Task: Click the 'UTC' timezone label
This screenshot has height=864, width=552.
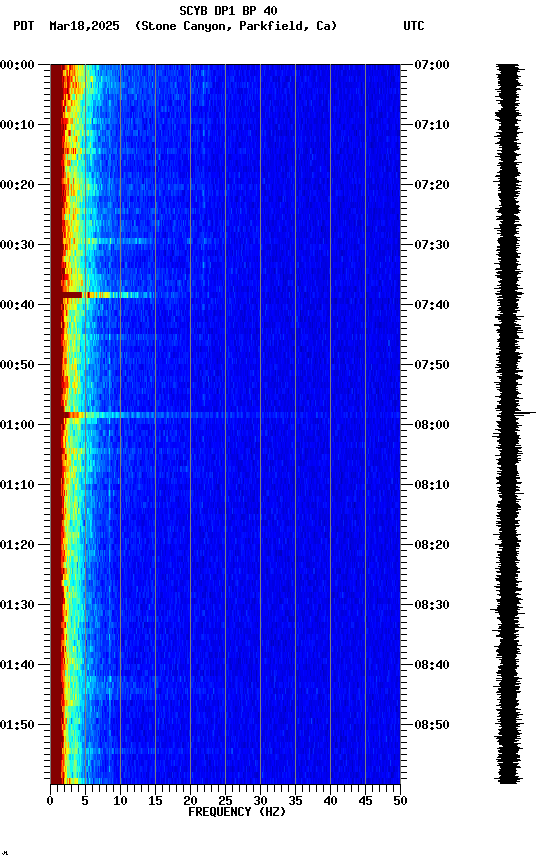Action: click(414, 26)
